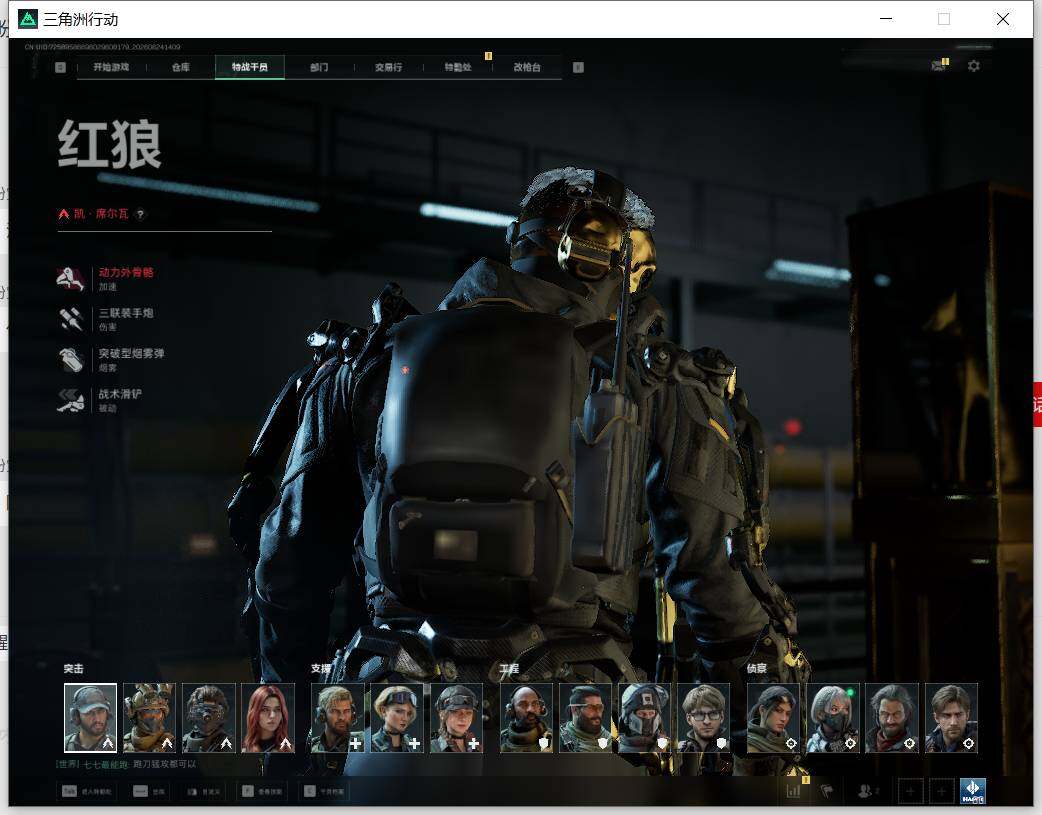This screenshot has width=1042, height=815.
Task: Click the second empty squad slot plus
Action: (x=941, y=791)
